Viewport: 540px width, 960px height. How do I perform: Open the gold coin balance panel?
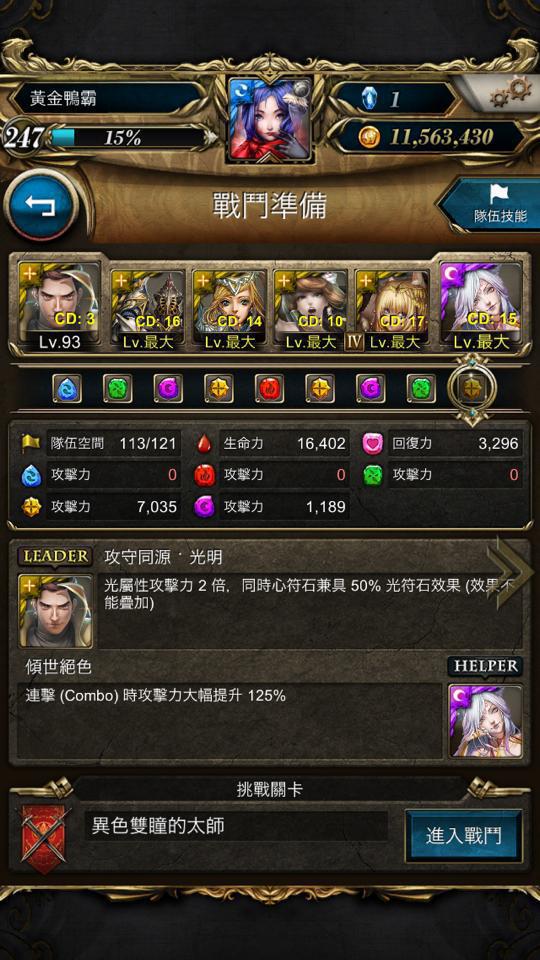[430, 137]
